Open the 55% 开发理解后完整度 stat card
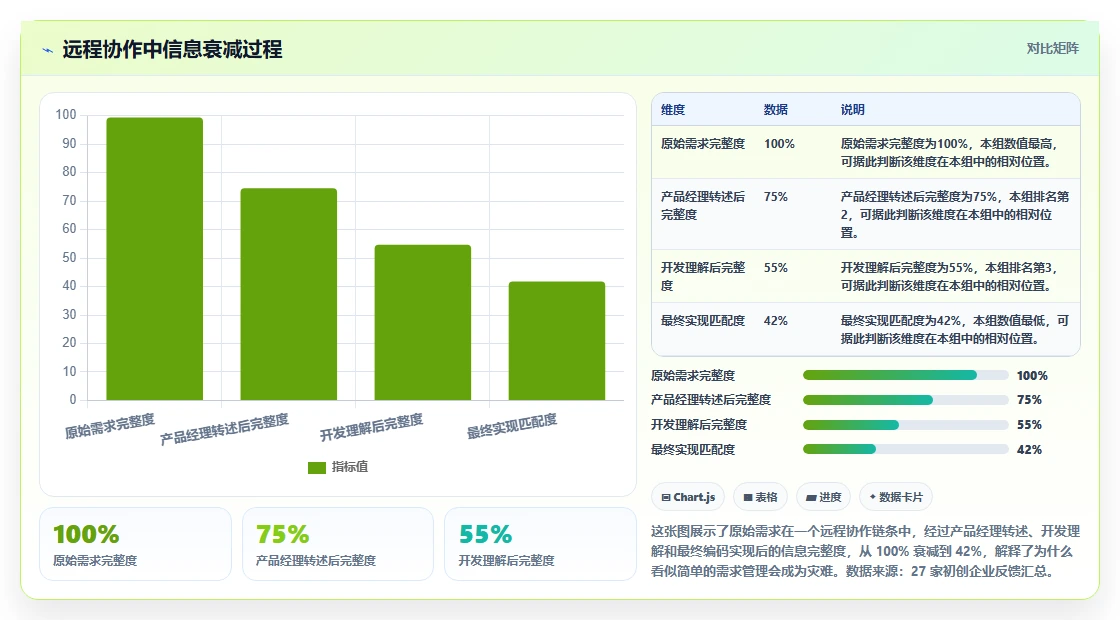1120x620 pixels. (x=540, y=544)
